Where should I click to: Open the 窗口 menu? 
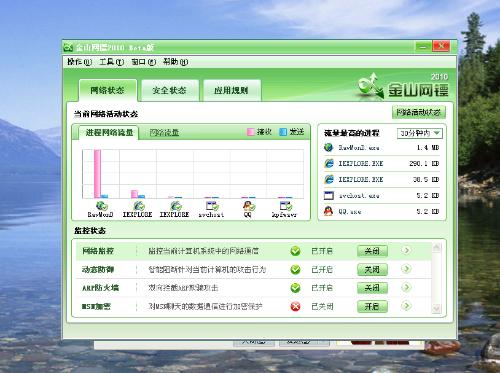pos(143,62)
